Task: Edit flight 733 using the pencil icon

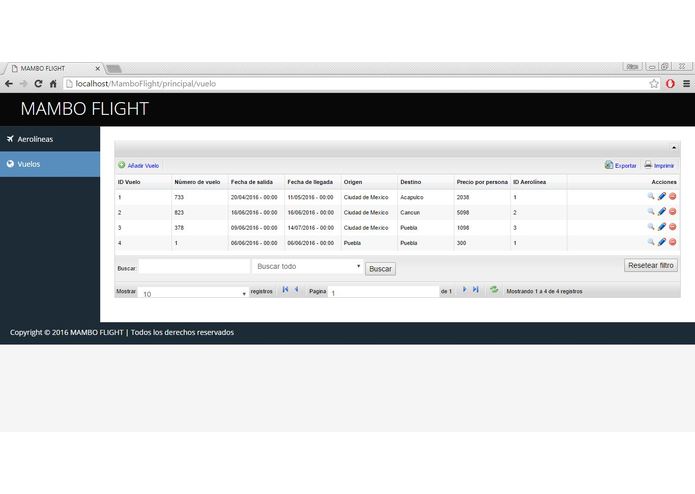Action: 662,196
